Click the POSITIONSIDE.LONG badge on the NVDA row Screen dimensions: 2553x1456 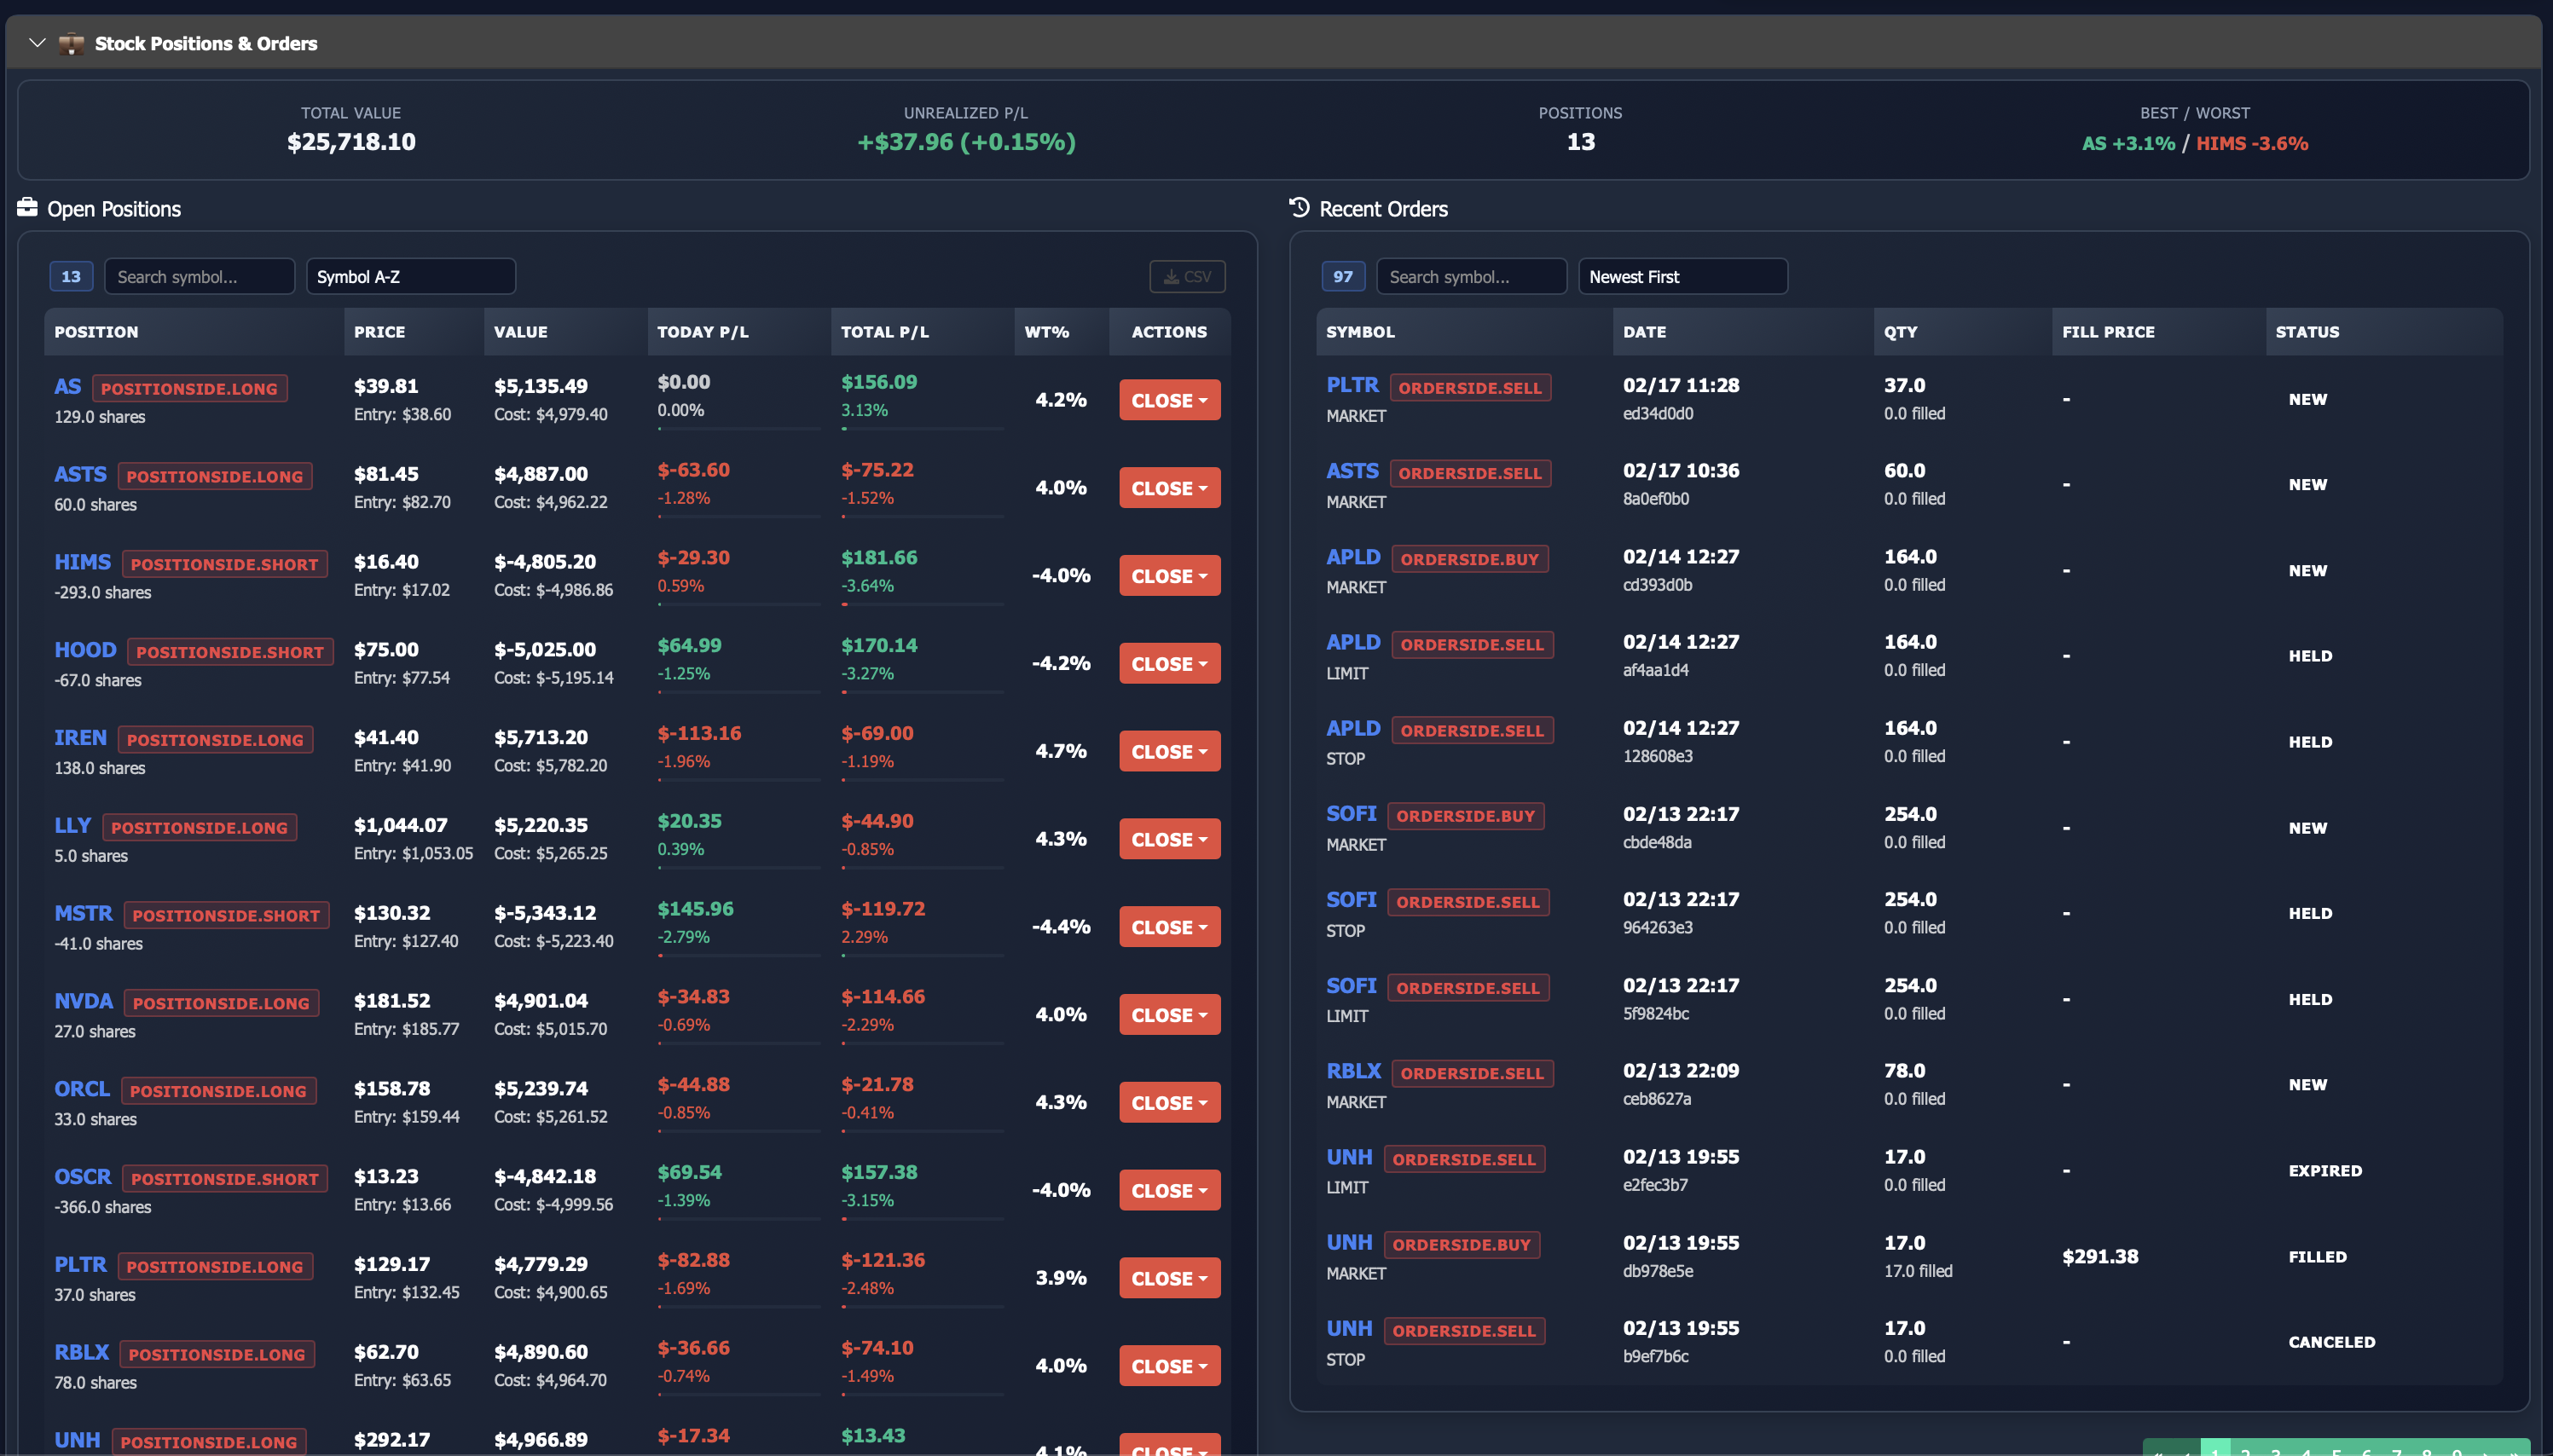[221, 1003]
